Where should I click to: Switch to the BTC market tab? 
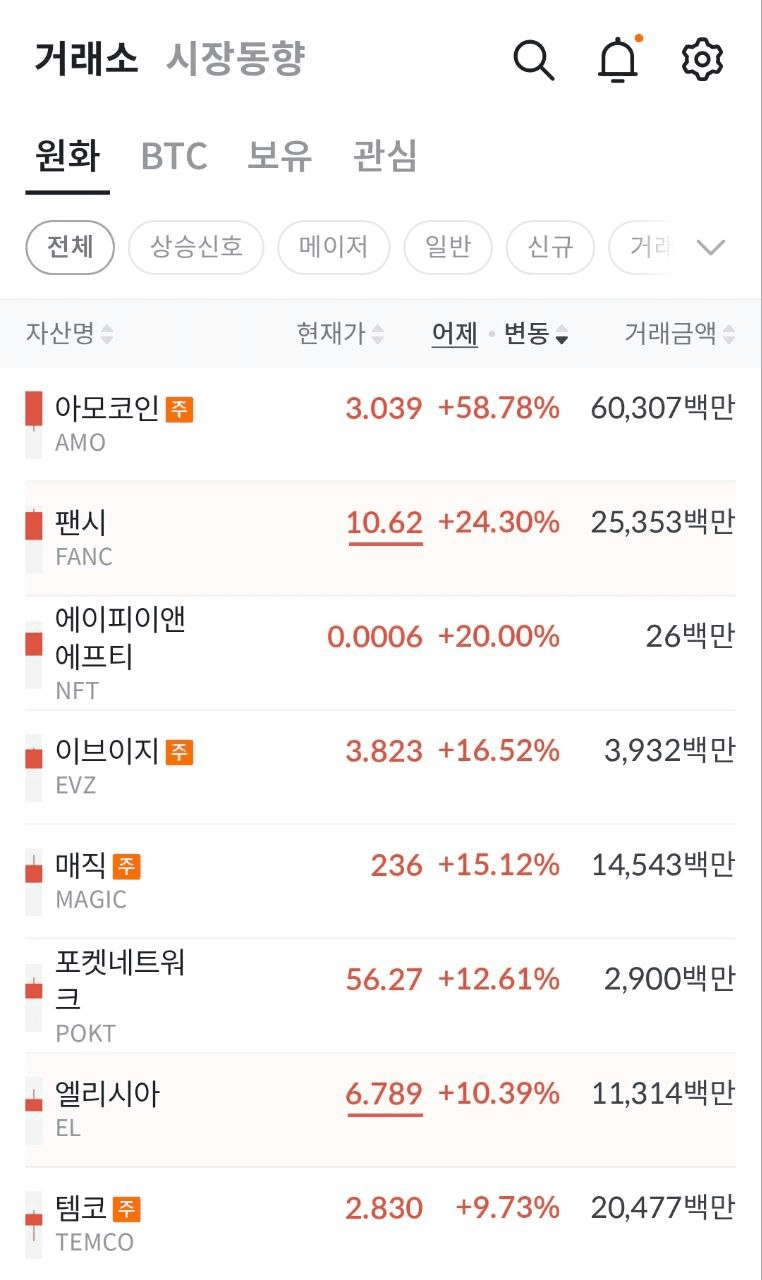tap(174, 157)
